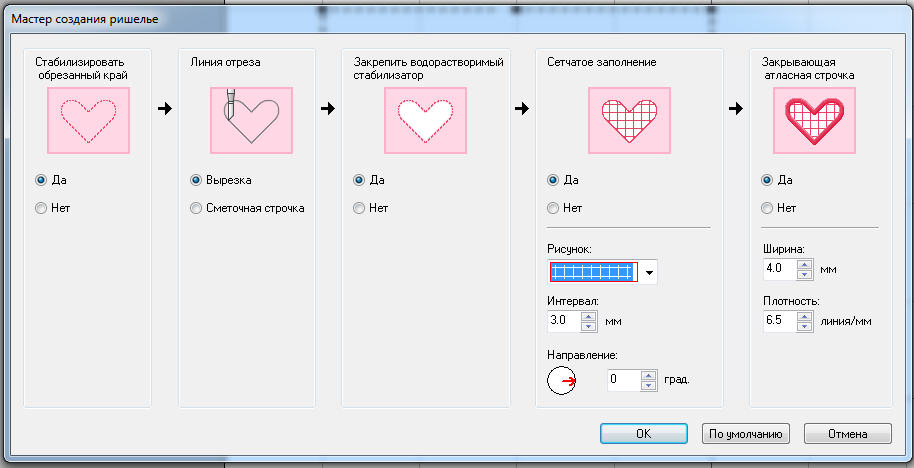
Task: Increase the Интервал value with up arrow
Action: point(588,316)
